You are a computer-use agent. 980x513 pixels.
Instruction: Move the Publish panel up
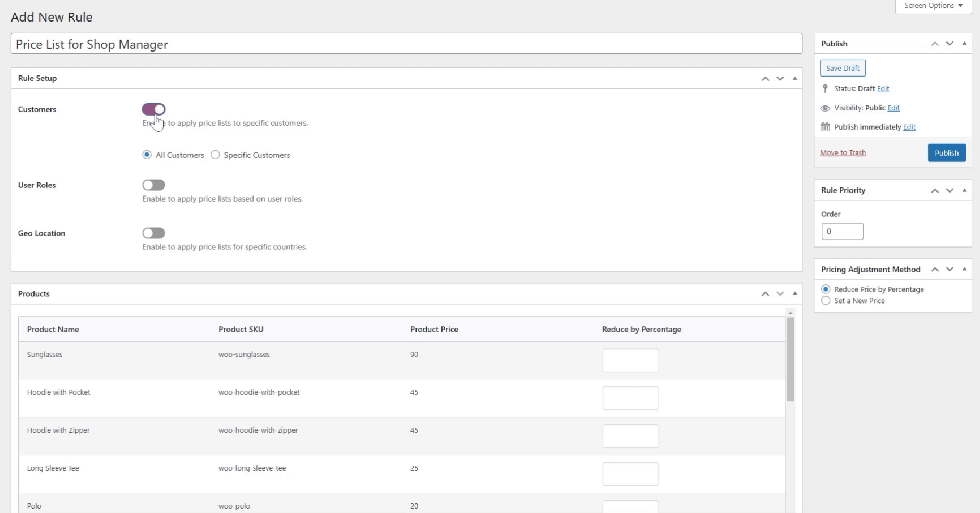pos(936,44)
